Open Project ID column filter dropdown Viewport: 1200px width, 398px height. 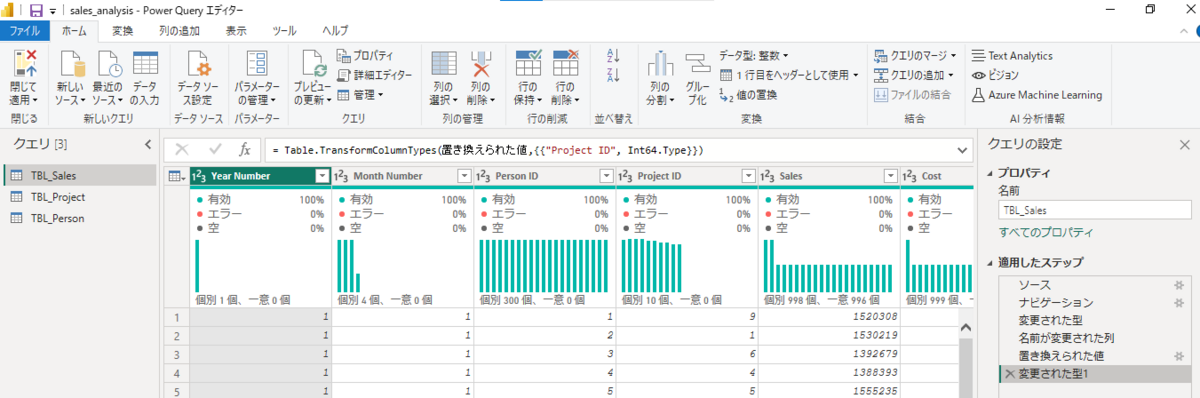[748, 176]
